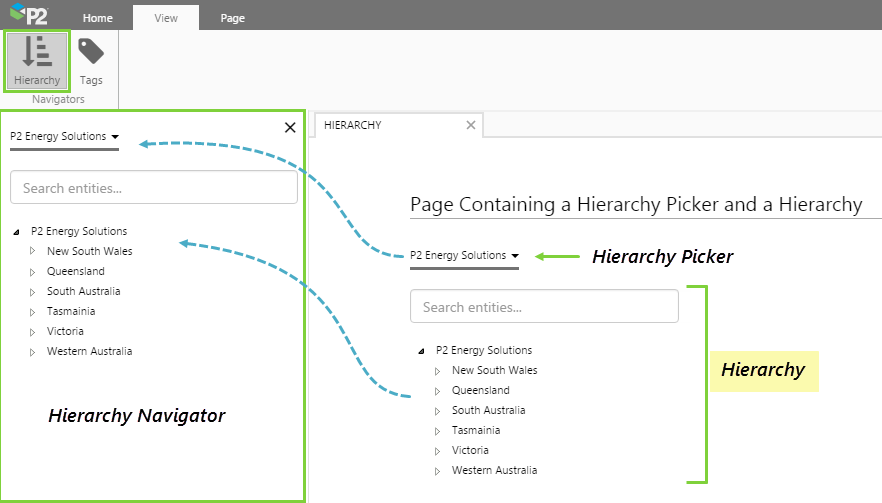Collapse P2 Energy Solutions node in navigator
Image resolution: width=882 pixels, height=503 pixels.
click(x=17, y=232)
